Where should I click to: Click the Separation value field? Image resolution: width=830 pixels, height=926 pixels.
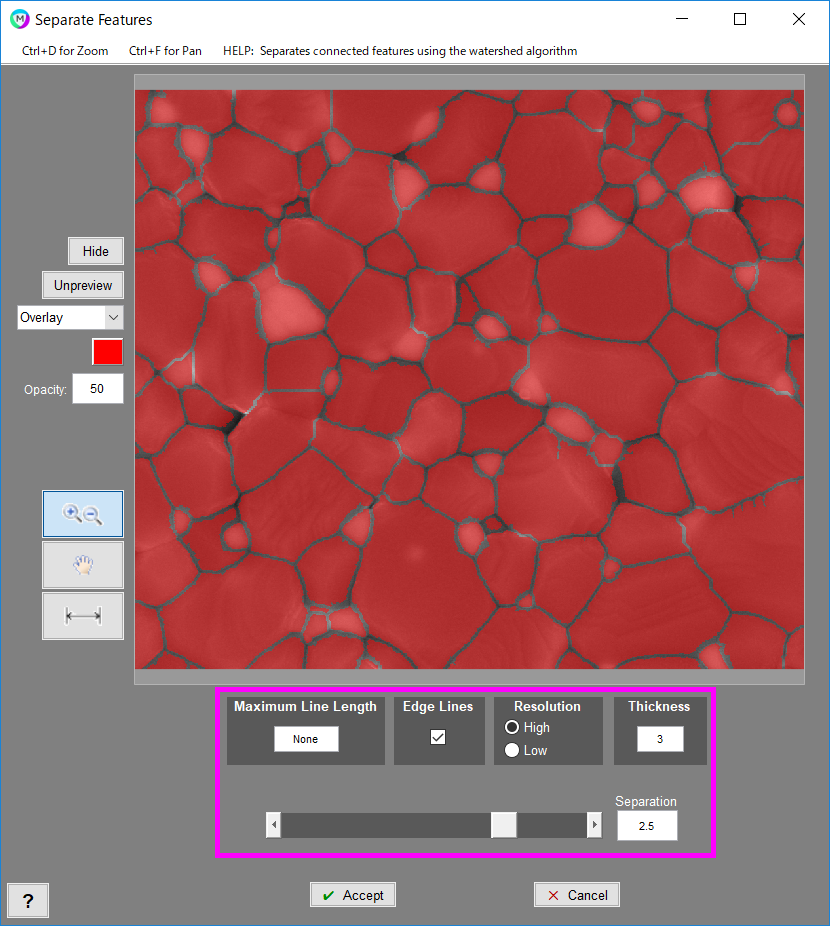pos(647,826)
